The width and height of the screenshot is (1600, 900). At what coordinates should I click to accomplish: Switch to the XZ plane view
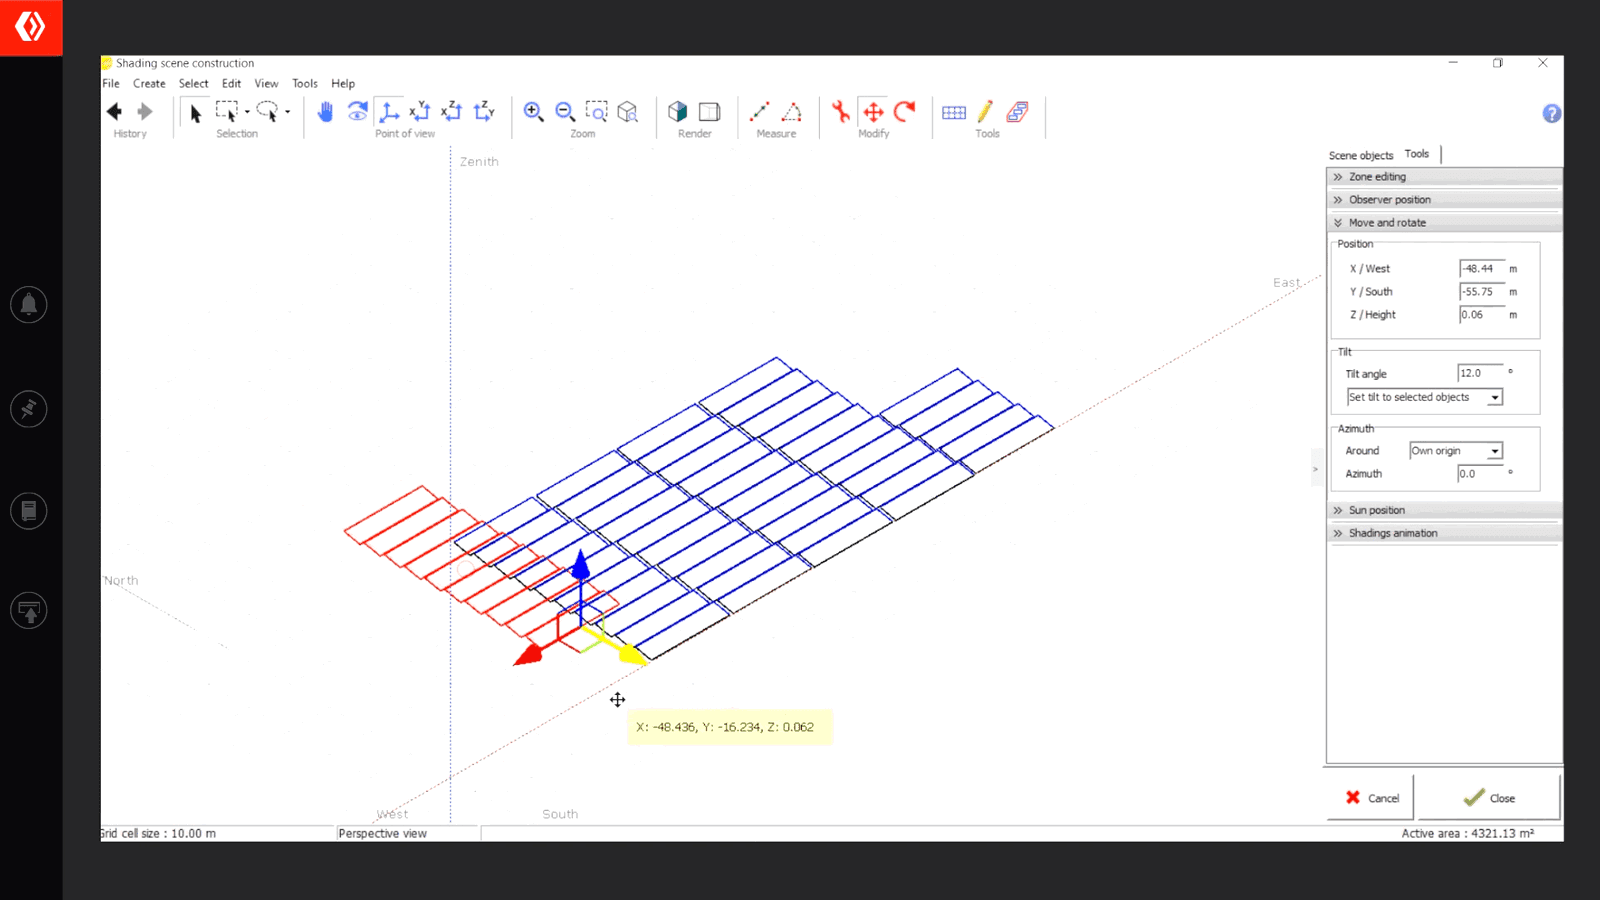pyautogui.click(x=452, y=111)
